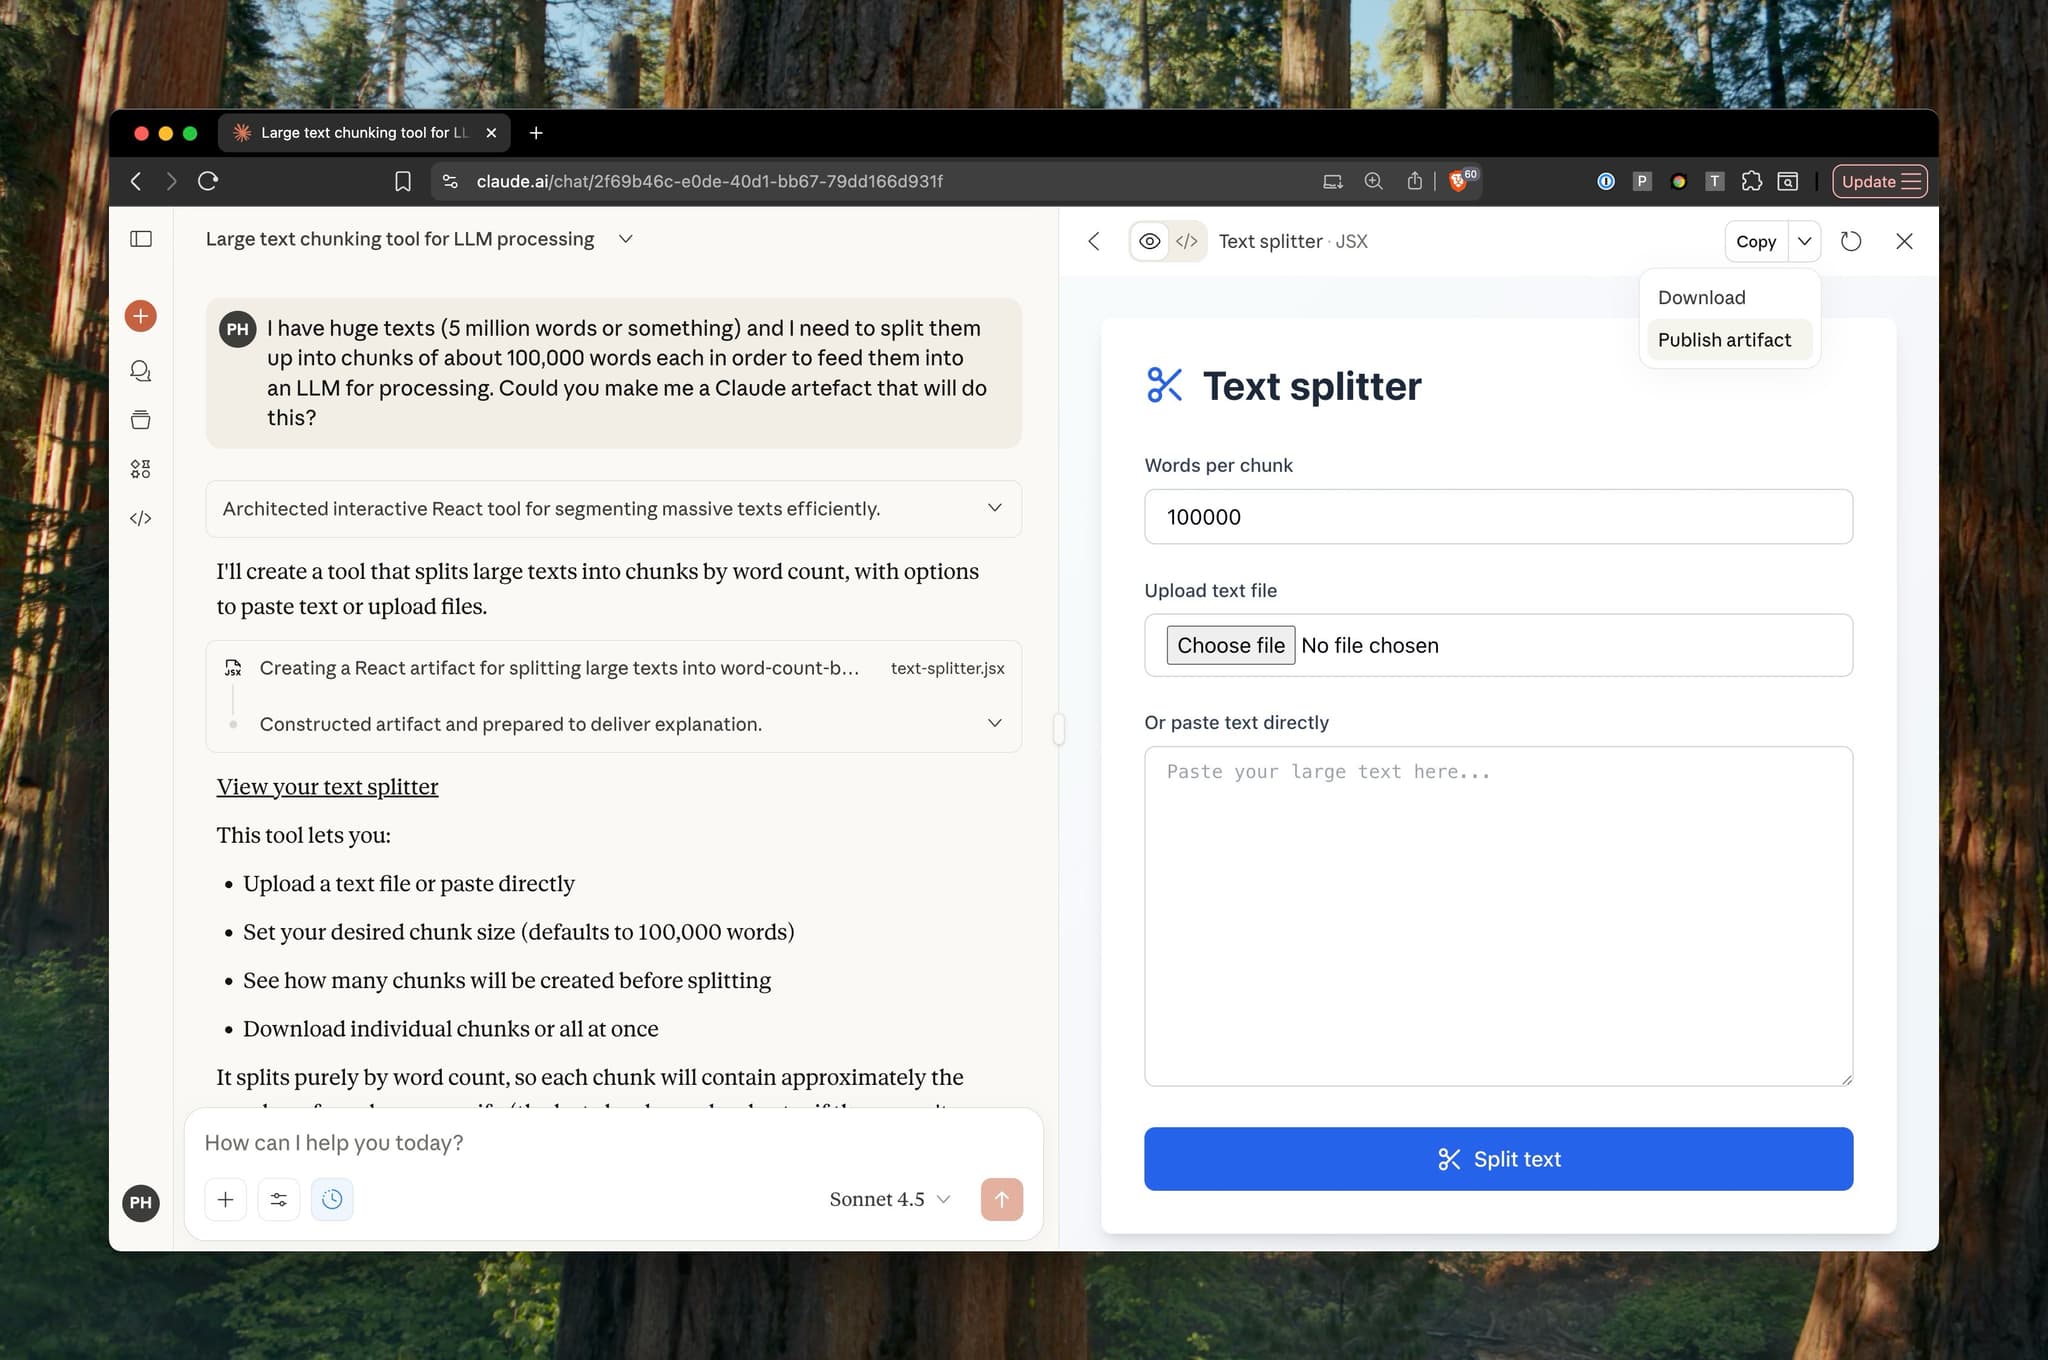Image resolution: width=2048 pixels, height=1360 pixels.
Task: Open the Code icon in left sidebar
Action: [140, 518]
